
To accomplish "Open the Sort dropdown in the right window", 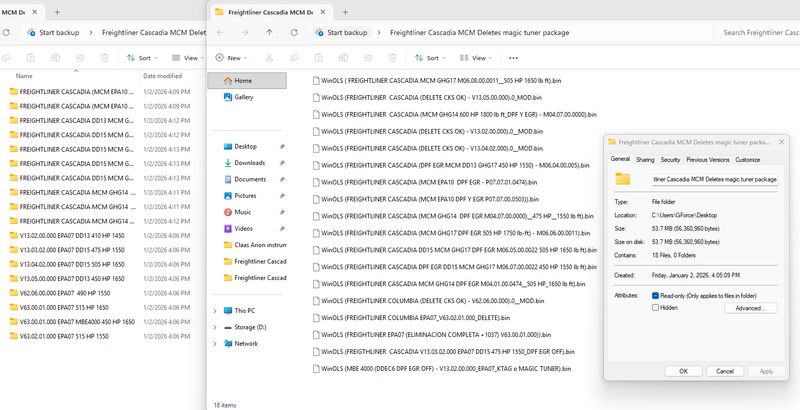I will pyautogui.click(x=433, y=58).
